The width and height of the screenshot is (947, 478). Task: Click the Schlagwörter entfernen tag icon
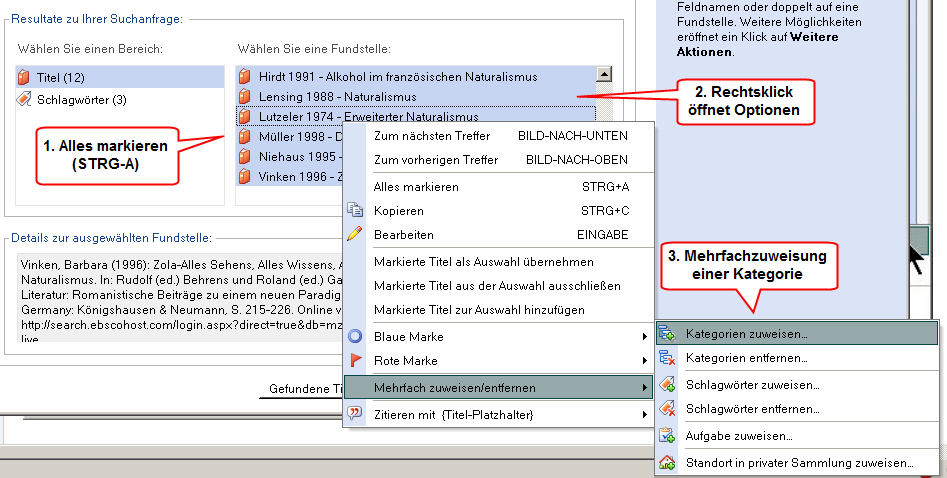point(667,409)
